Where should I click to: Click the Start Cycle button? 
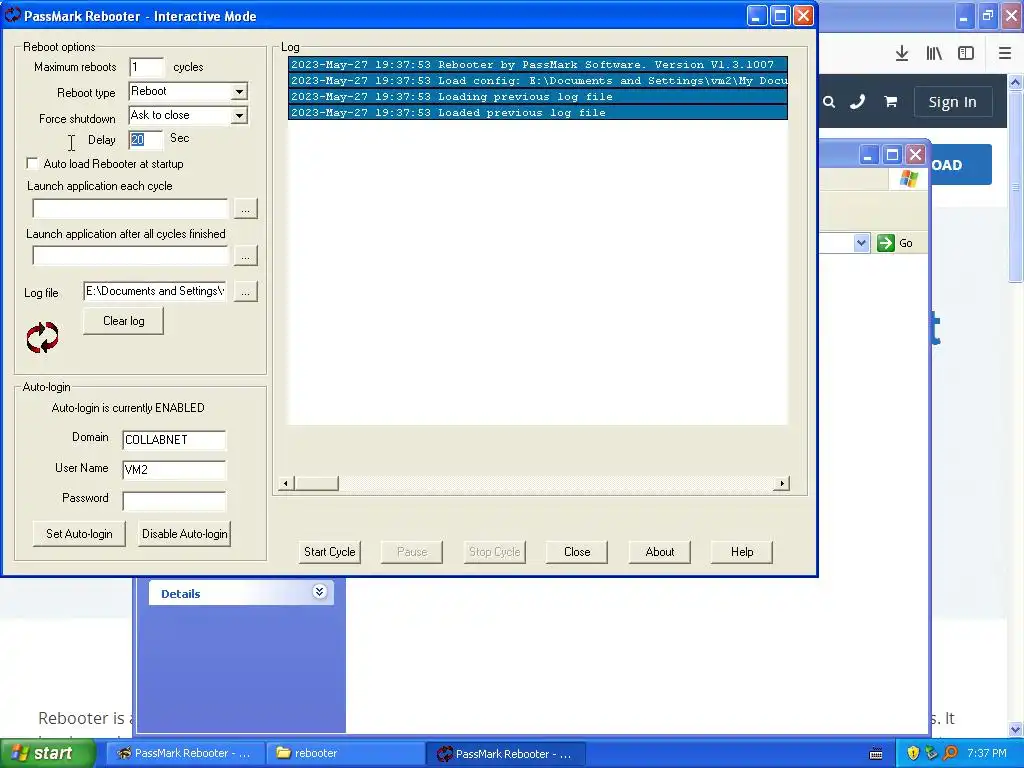[329, 552]
